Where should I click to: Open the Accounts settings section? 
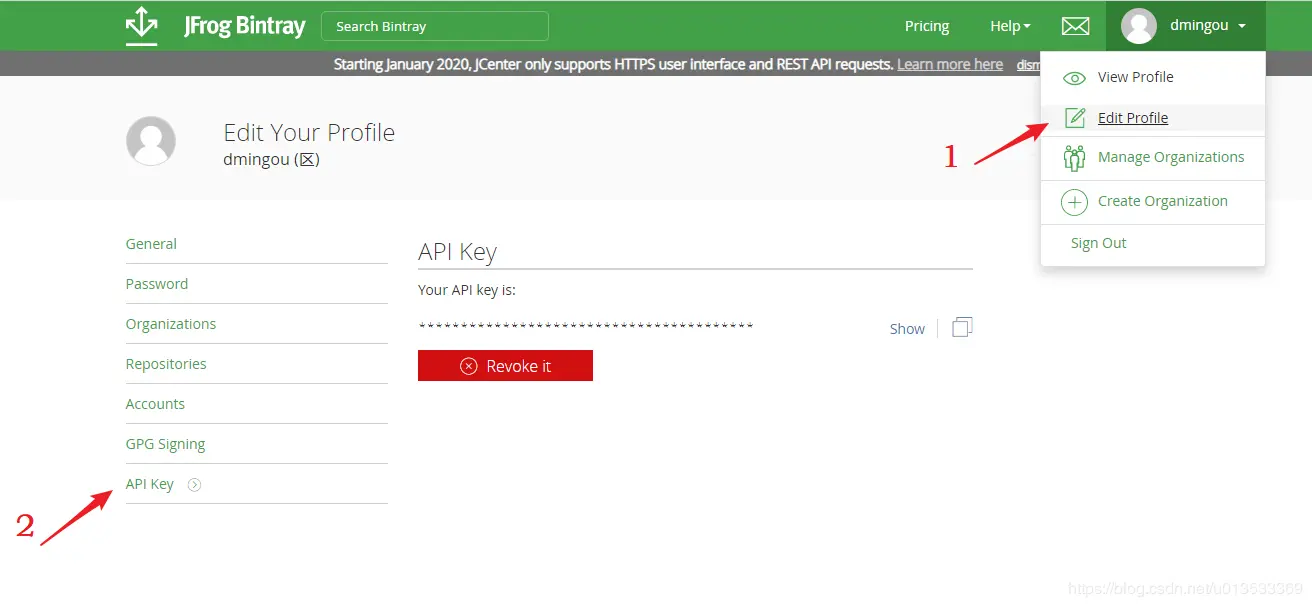(x=155, y=404)
